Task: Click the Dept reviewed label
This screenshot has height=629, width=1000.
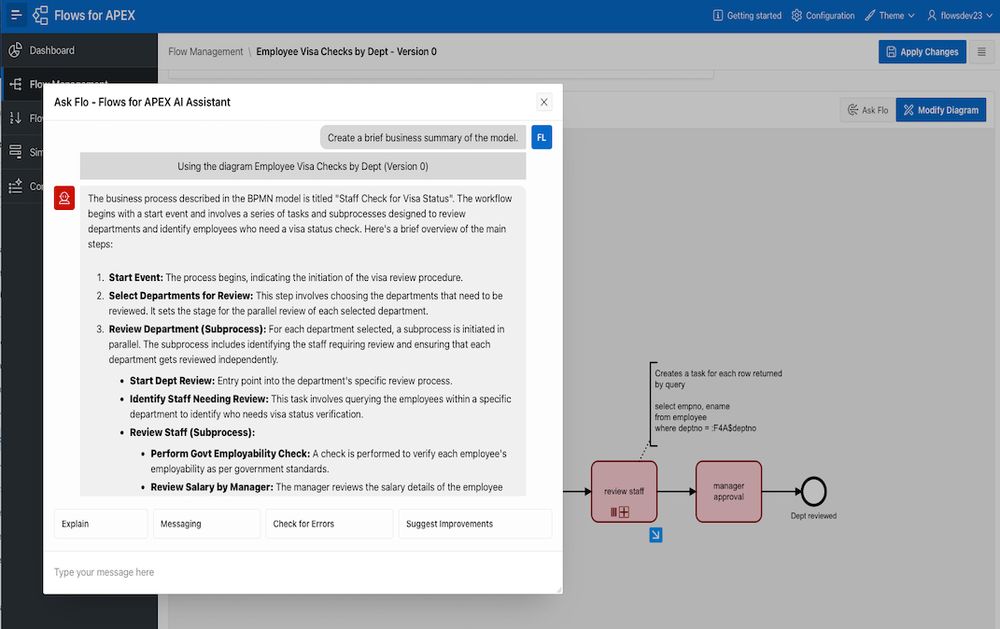Action: tap(814, 515)
